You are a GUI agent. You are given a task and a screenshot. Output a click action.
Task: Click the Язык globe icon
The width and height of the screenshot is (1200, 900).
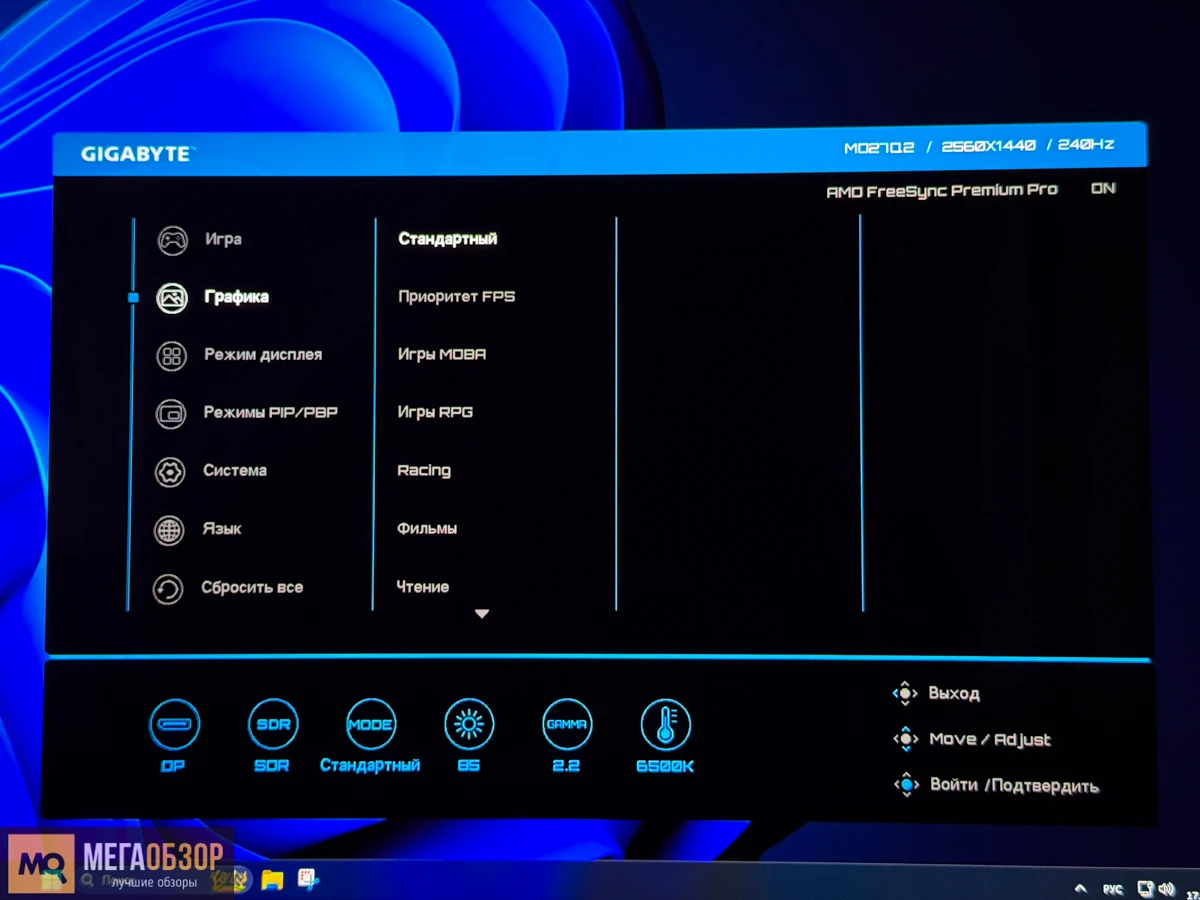(x=169, y=530)
